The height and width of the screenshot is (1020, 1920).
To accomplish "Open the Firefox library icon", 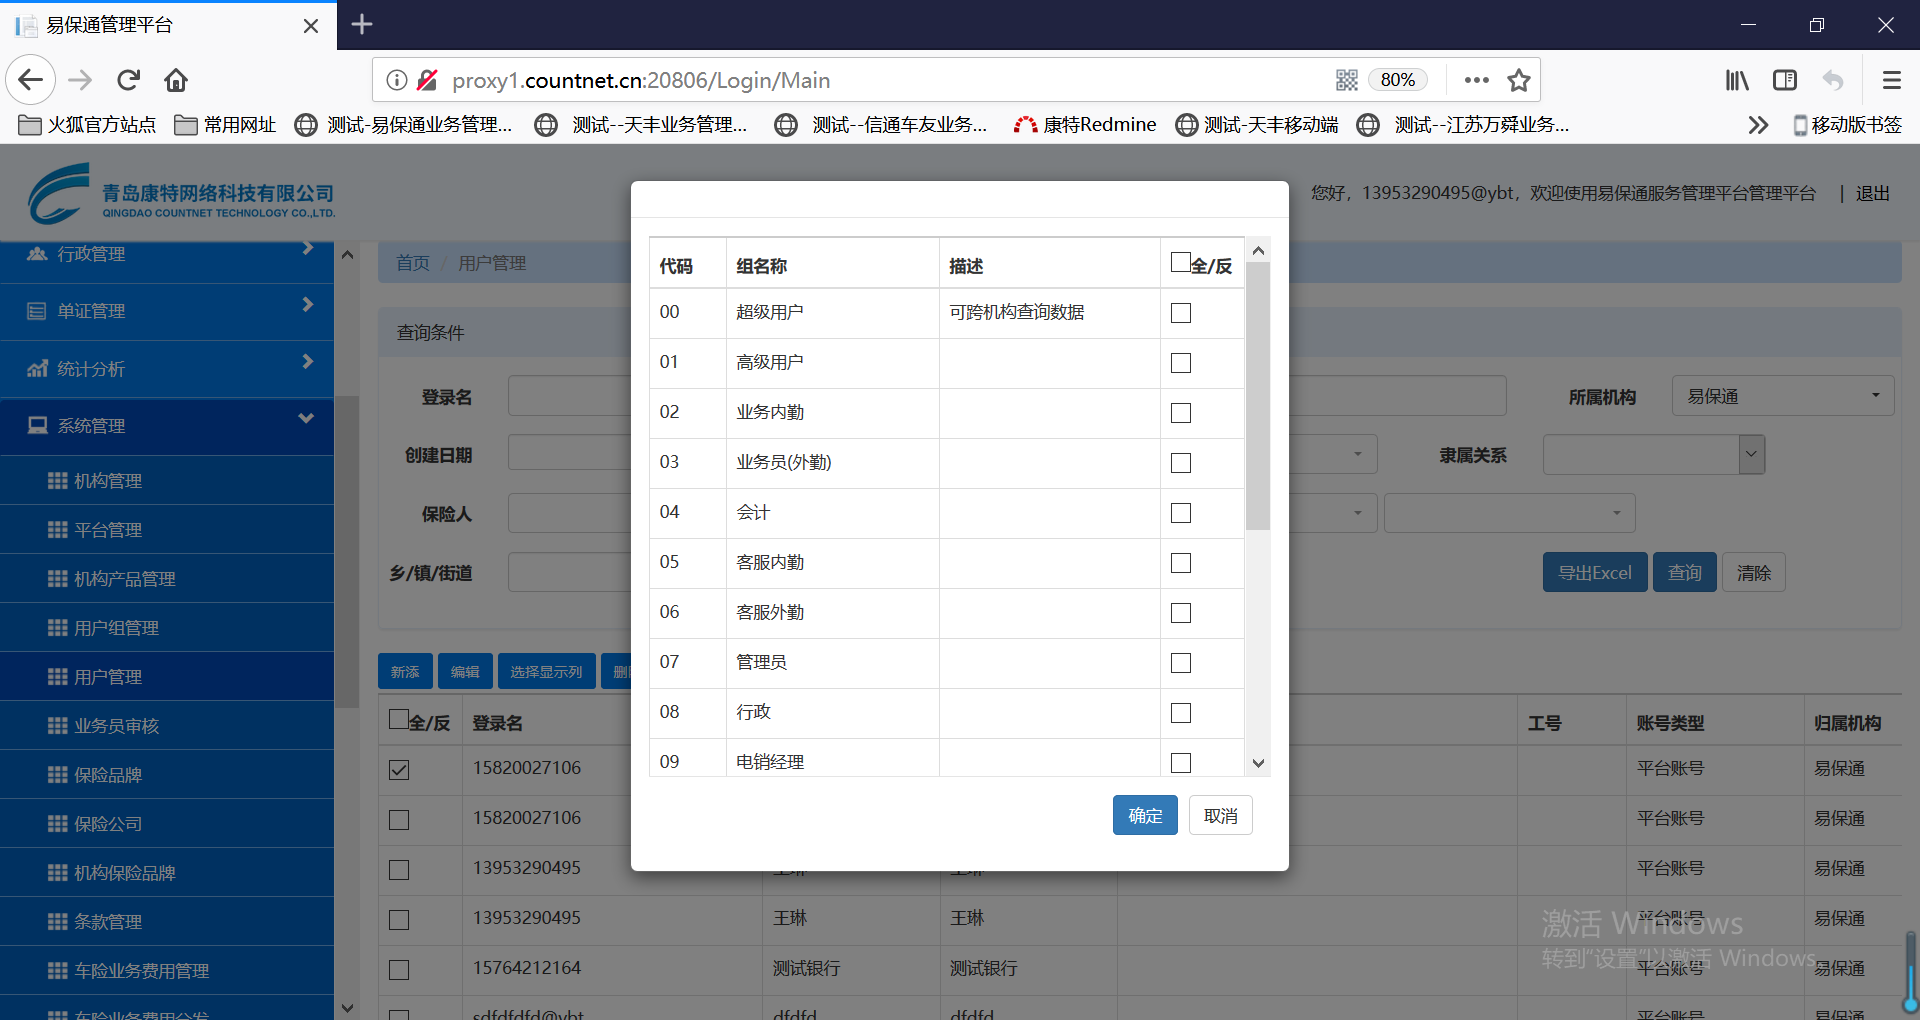I will (1737, 80).
